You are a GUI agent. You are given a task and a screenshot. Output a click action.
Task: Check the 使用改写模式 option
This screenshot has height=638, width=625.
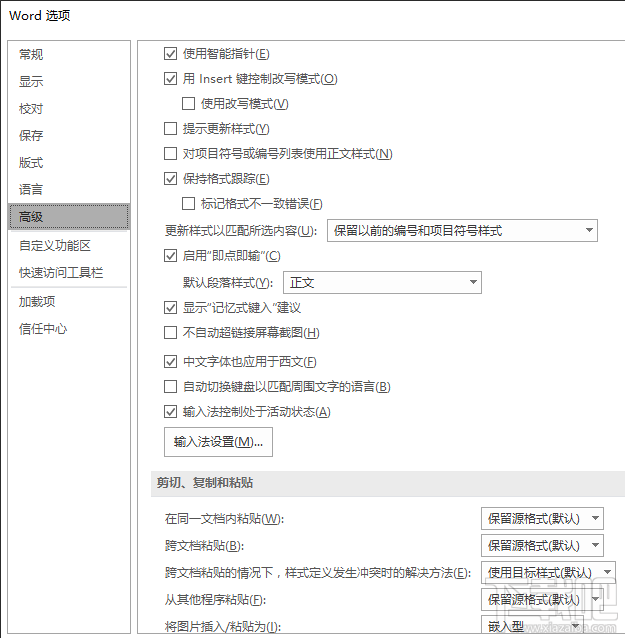click(x=188, y=104)
